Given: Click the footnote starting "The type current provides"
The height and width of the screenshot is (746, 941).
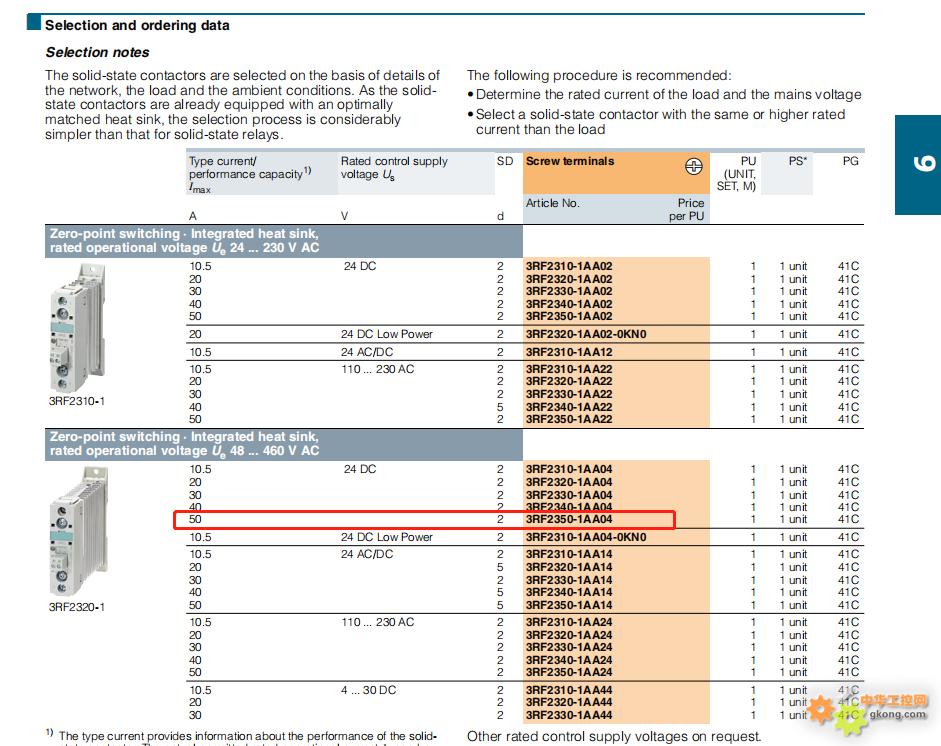Looking at the screenshot, I should click(241, 737).
